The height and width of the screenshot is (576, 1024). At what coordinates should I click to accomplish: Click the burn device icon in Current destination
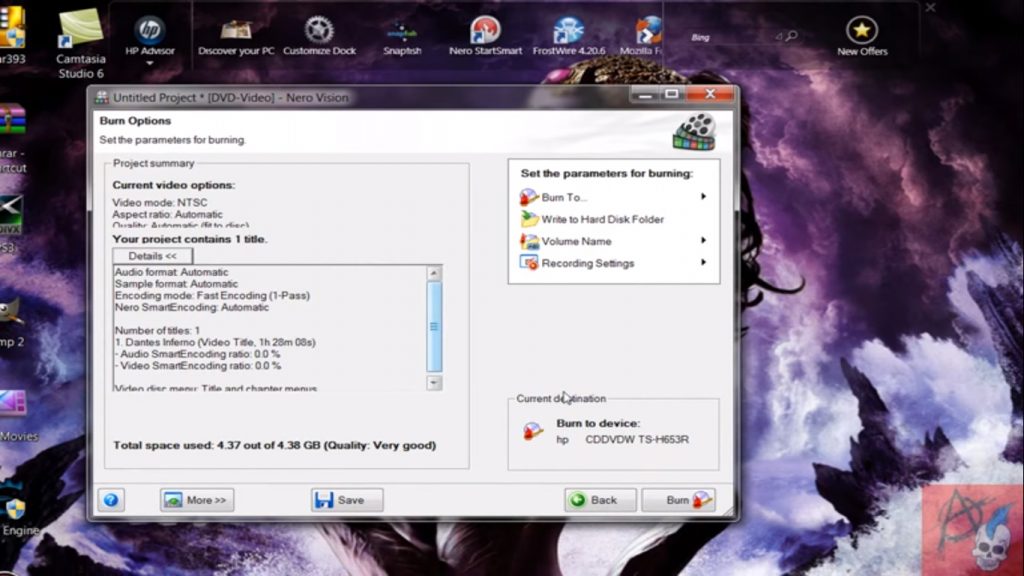click(x=533, y=431)
